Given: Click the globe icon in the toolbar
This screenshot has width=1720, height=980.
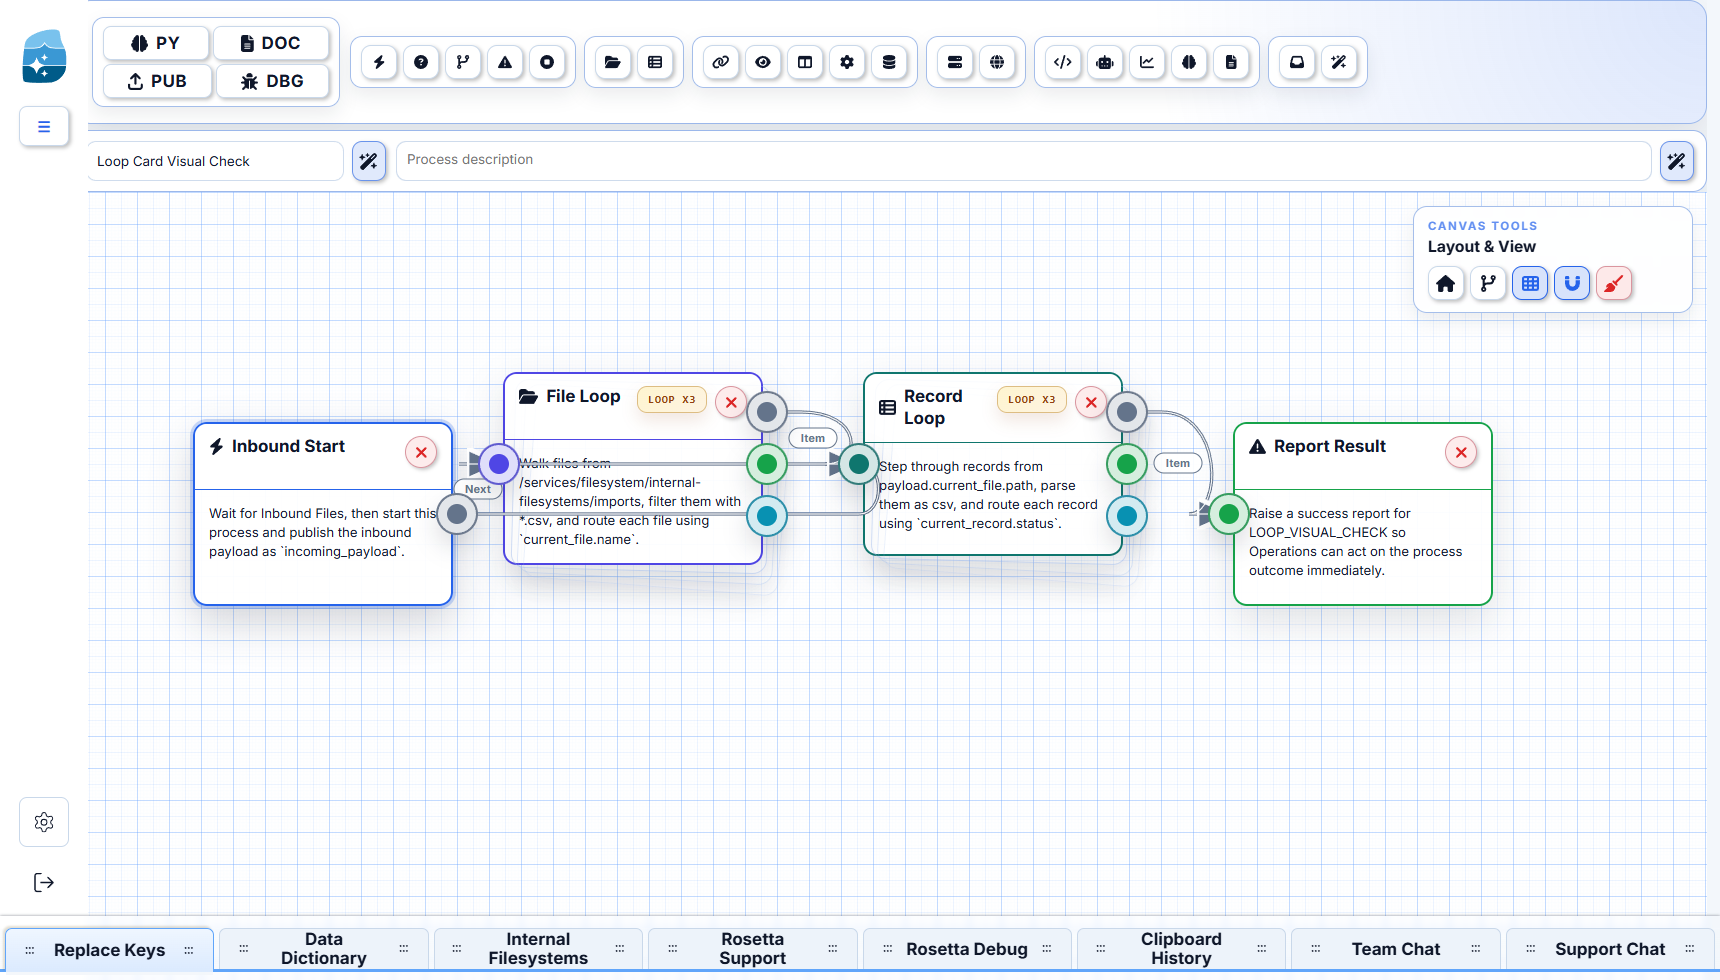Looking at the screenshot, I should coord(997,62).
